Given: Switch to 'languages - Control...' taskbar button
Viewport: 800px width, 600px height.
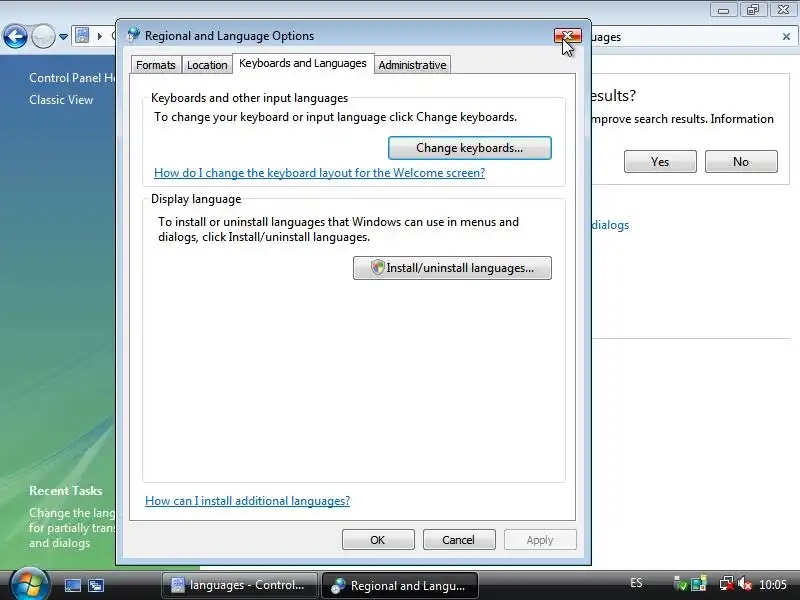Looking at the screenshot, I should pyautogui.click(x=239, y=585).
